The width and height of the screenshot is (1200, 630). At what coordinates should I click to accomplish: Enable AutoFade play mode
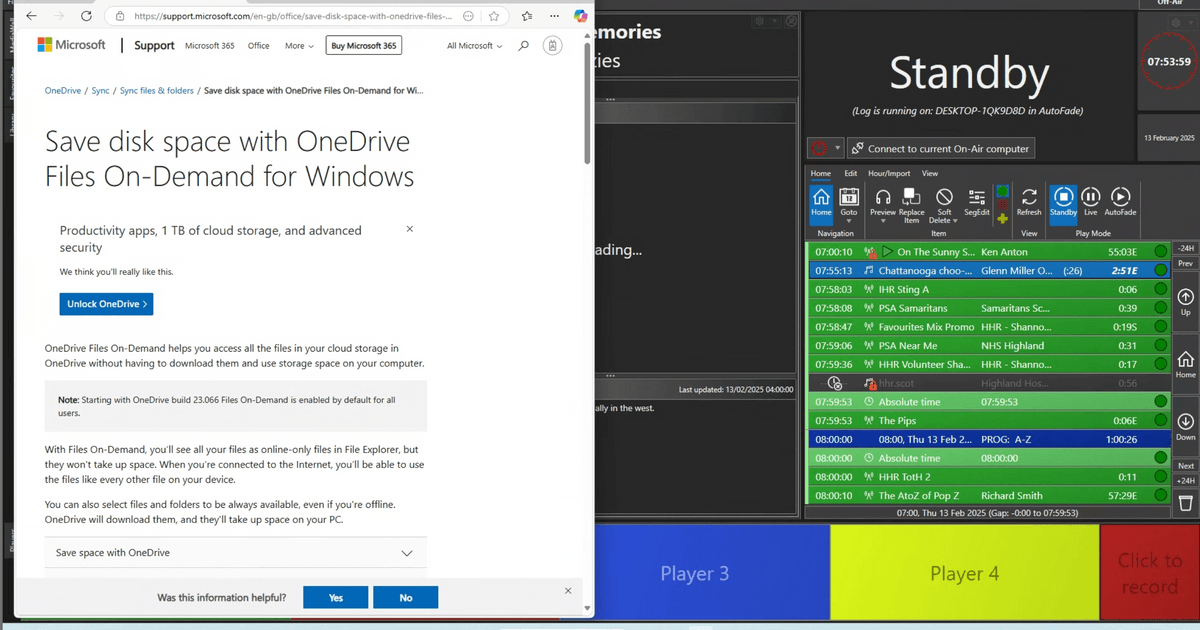(x=1120, y=197)
